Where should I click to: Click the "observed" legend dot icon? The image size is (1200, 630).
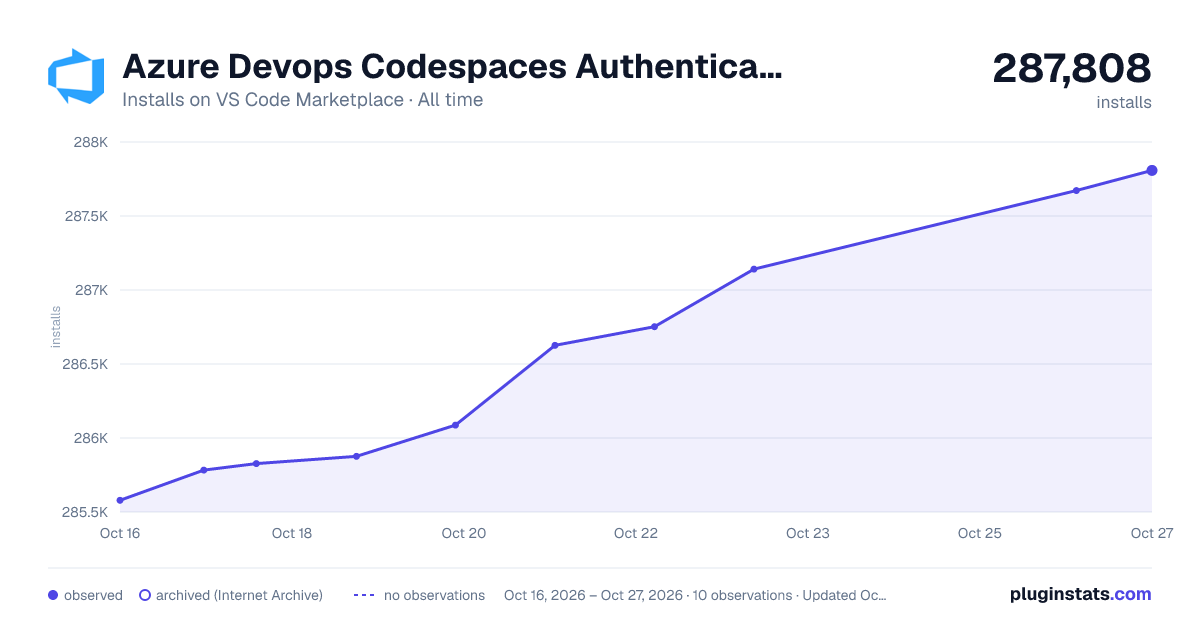[53, 595]
